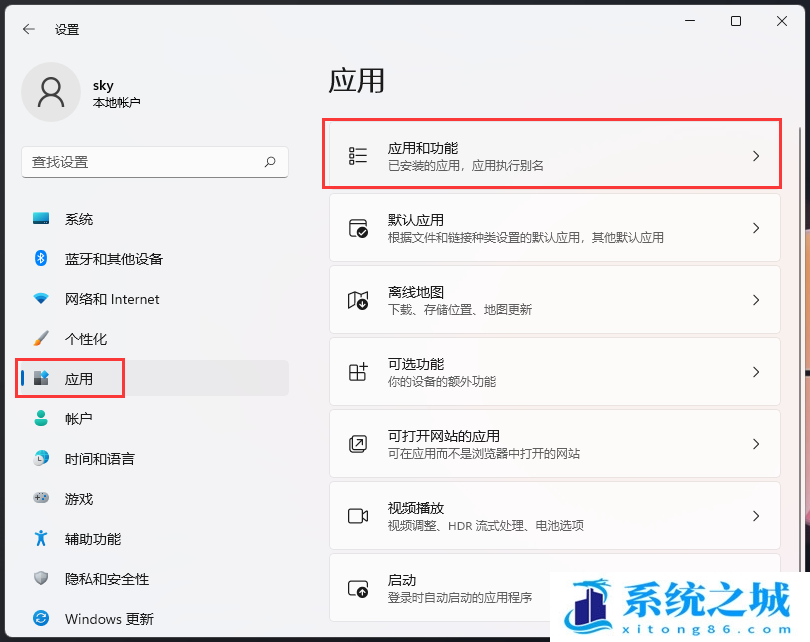The height and width of the screenshot is (642, 810).
Task: Open 蓝牙和其他设备 settings
Action: click(x=155, y=258)
